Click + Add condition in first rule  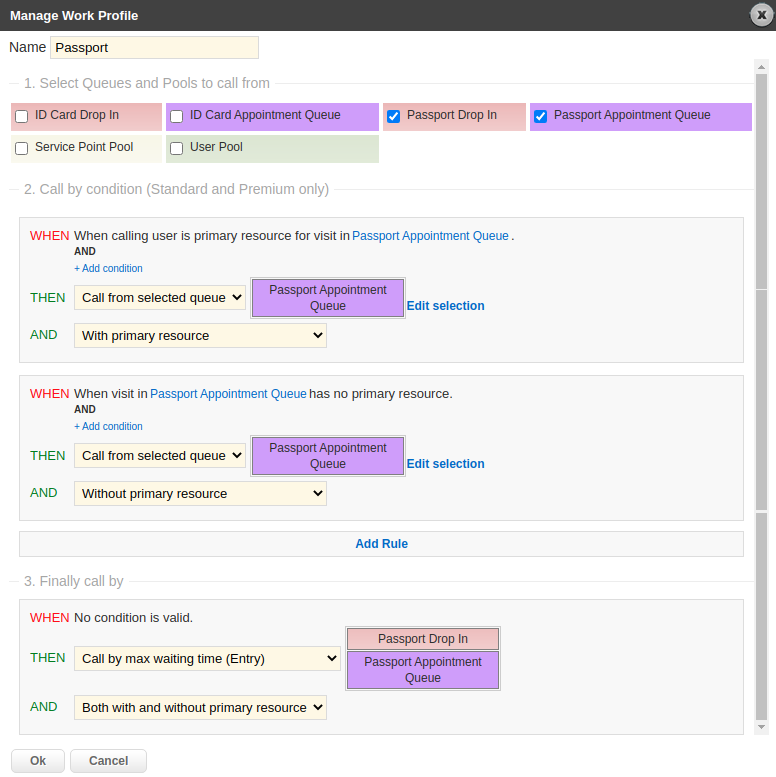108,269
